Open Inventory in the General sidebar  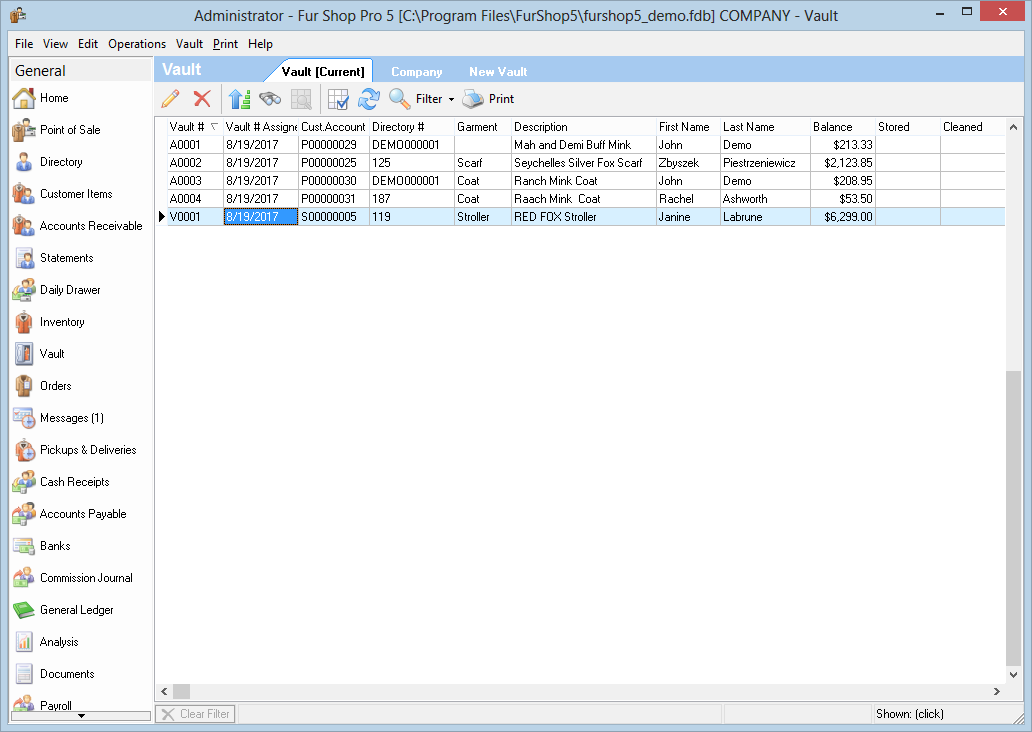[x=62, y=322]
